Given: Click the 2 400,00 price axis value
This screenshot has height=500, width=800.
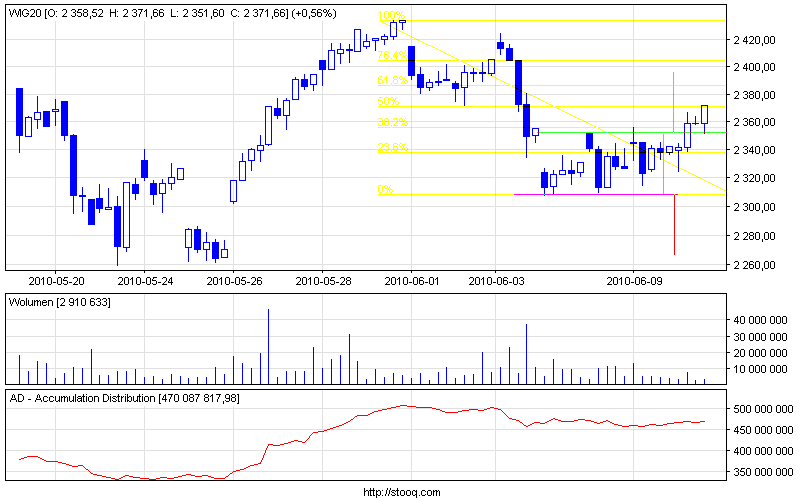Looking at the screenshot, I should click(755, 67).
